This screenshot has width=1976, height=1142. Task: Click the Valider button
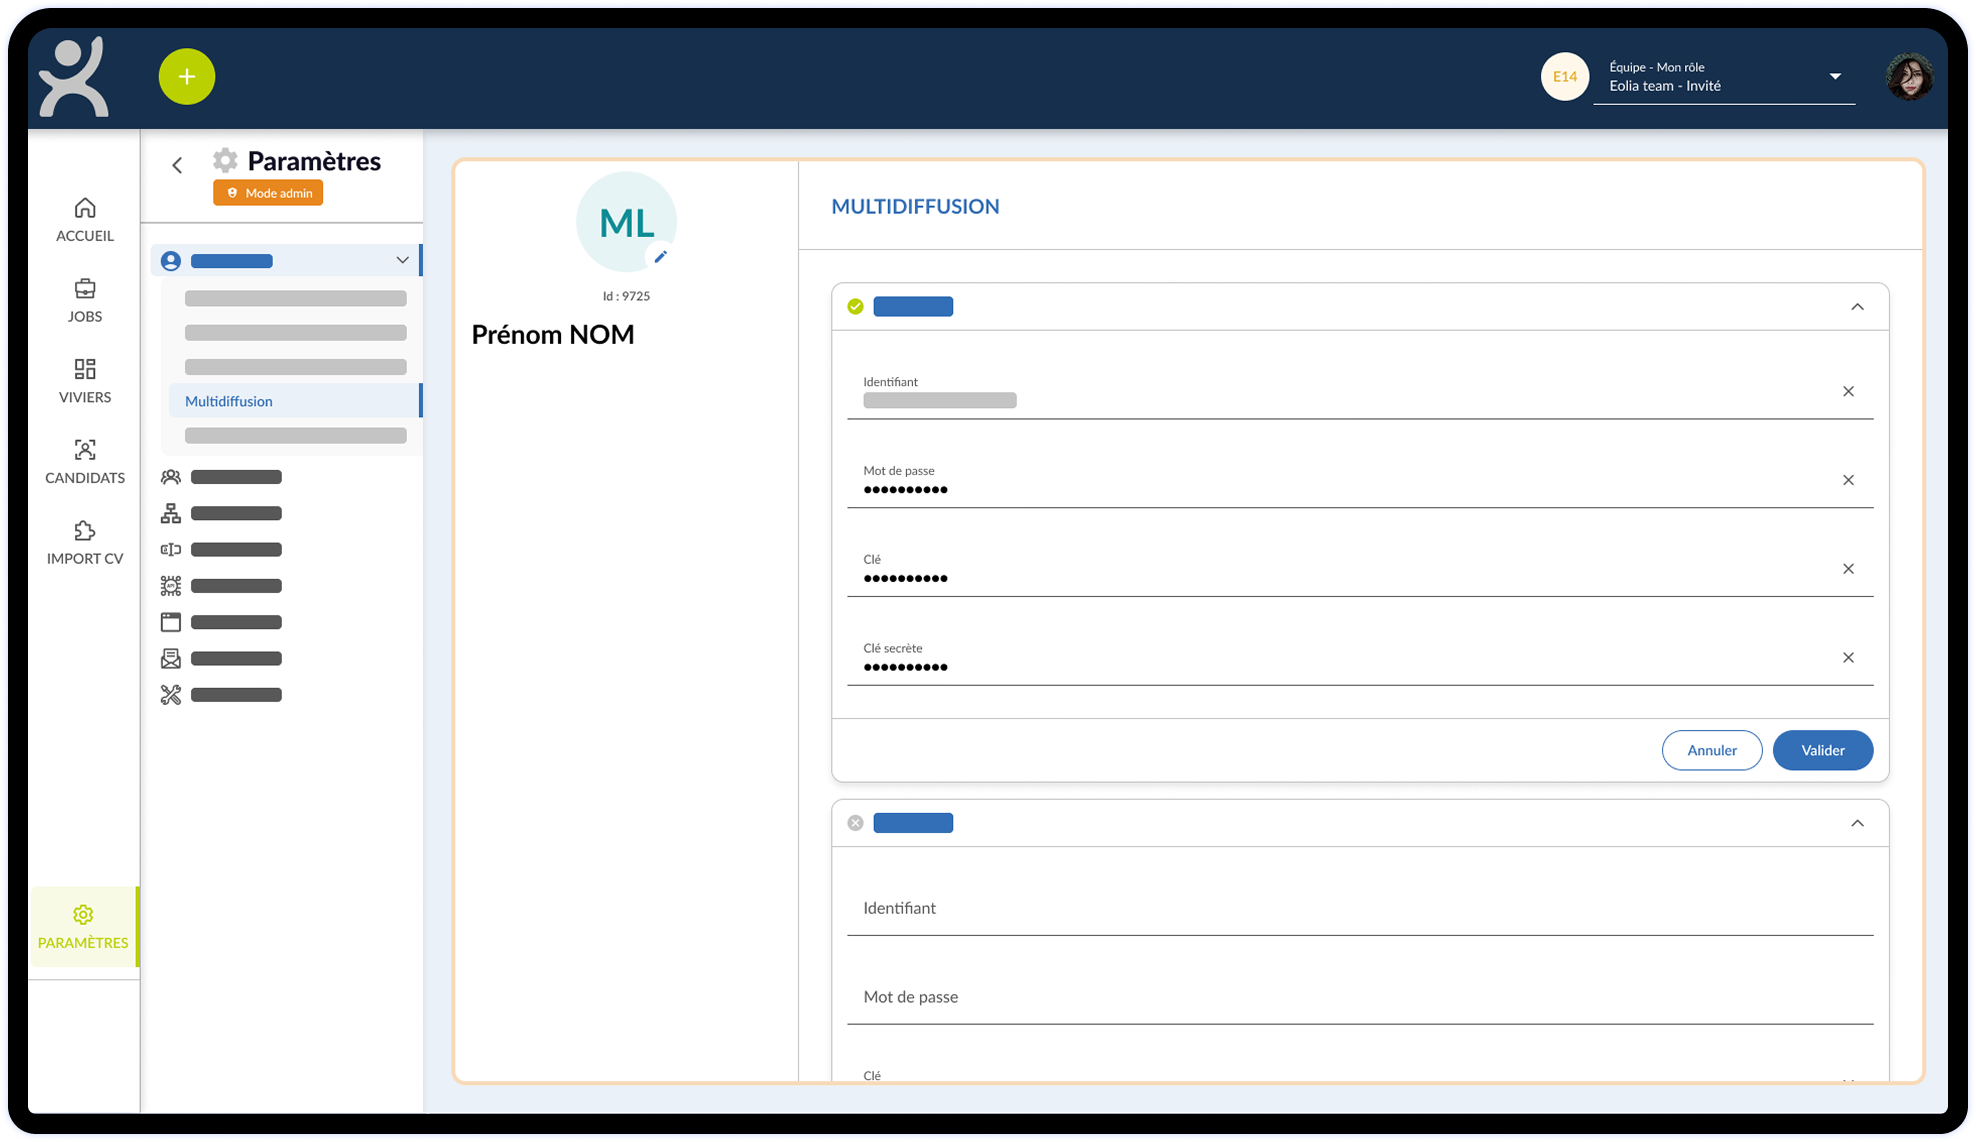(1822, 750)
